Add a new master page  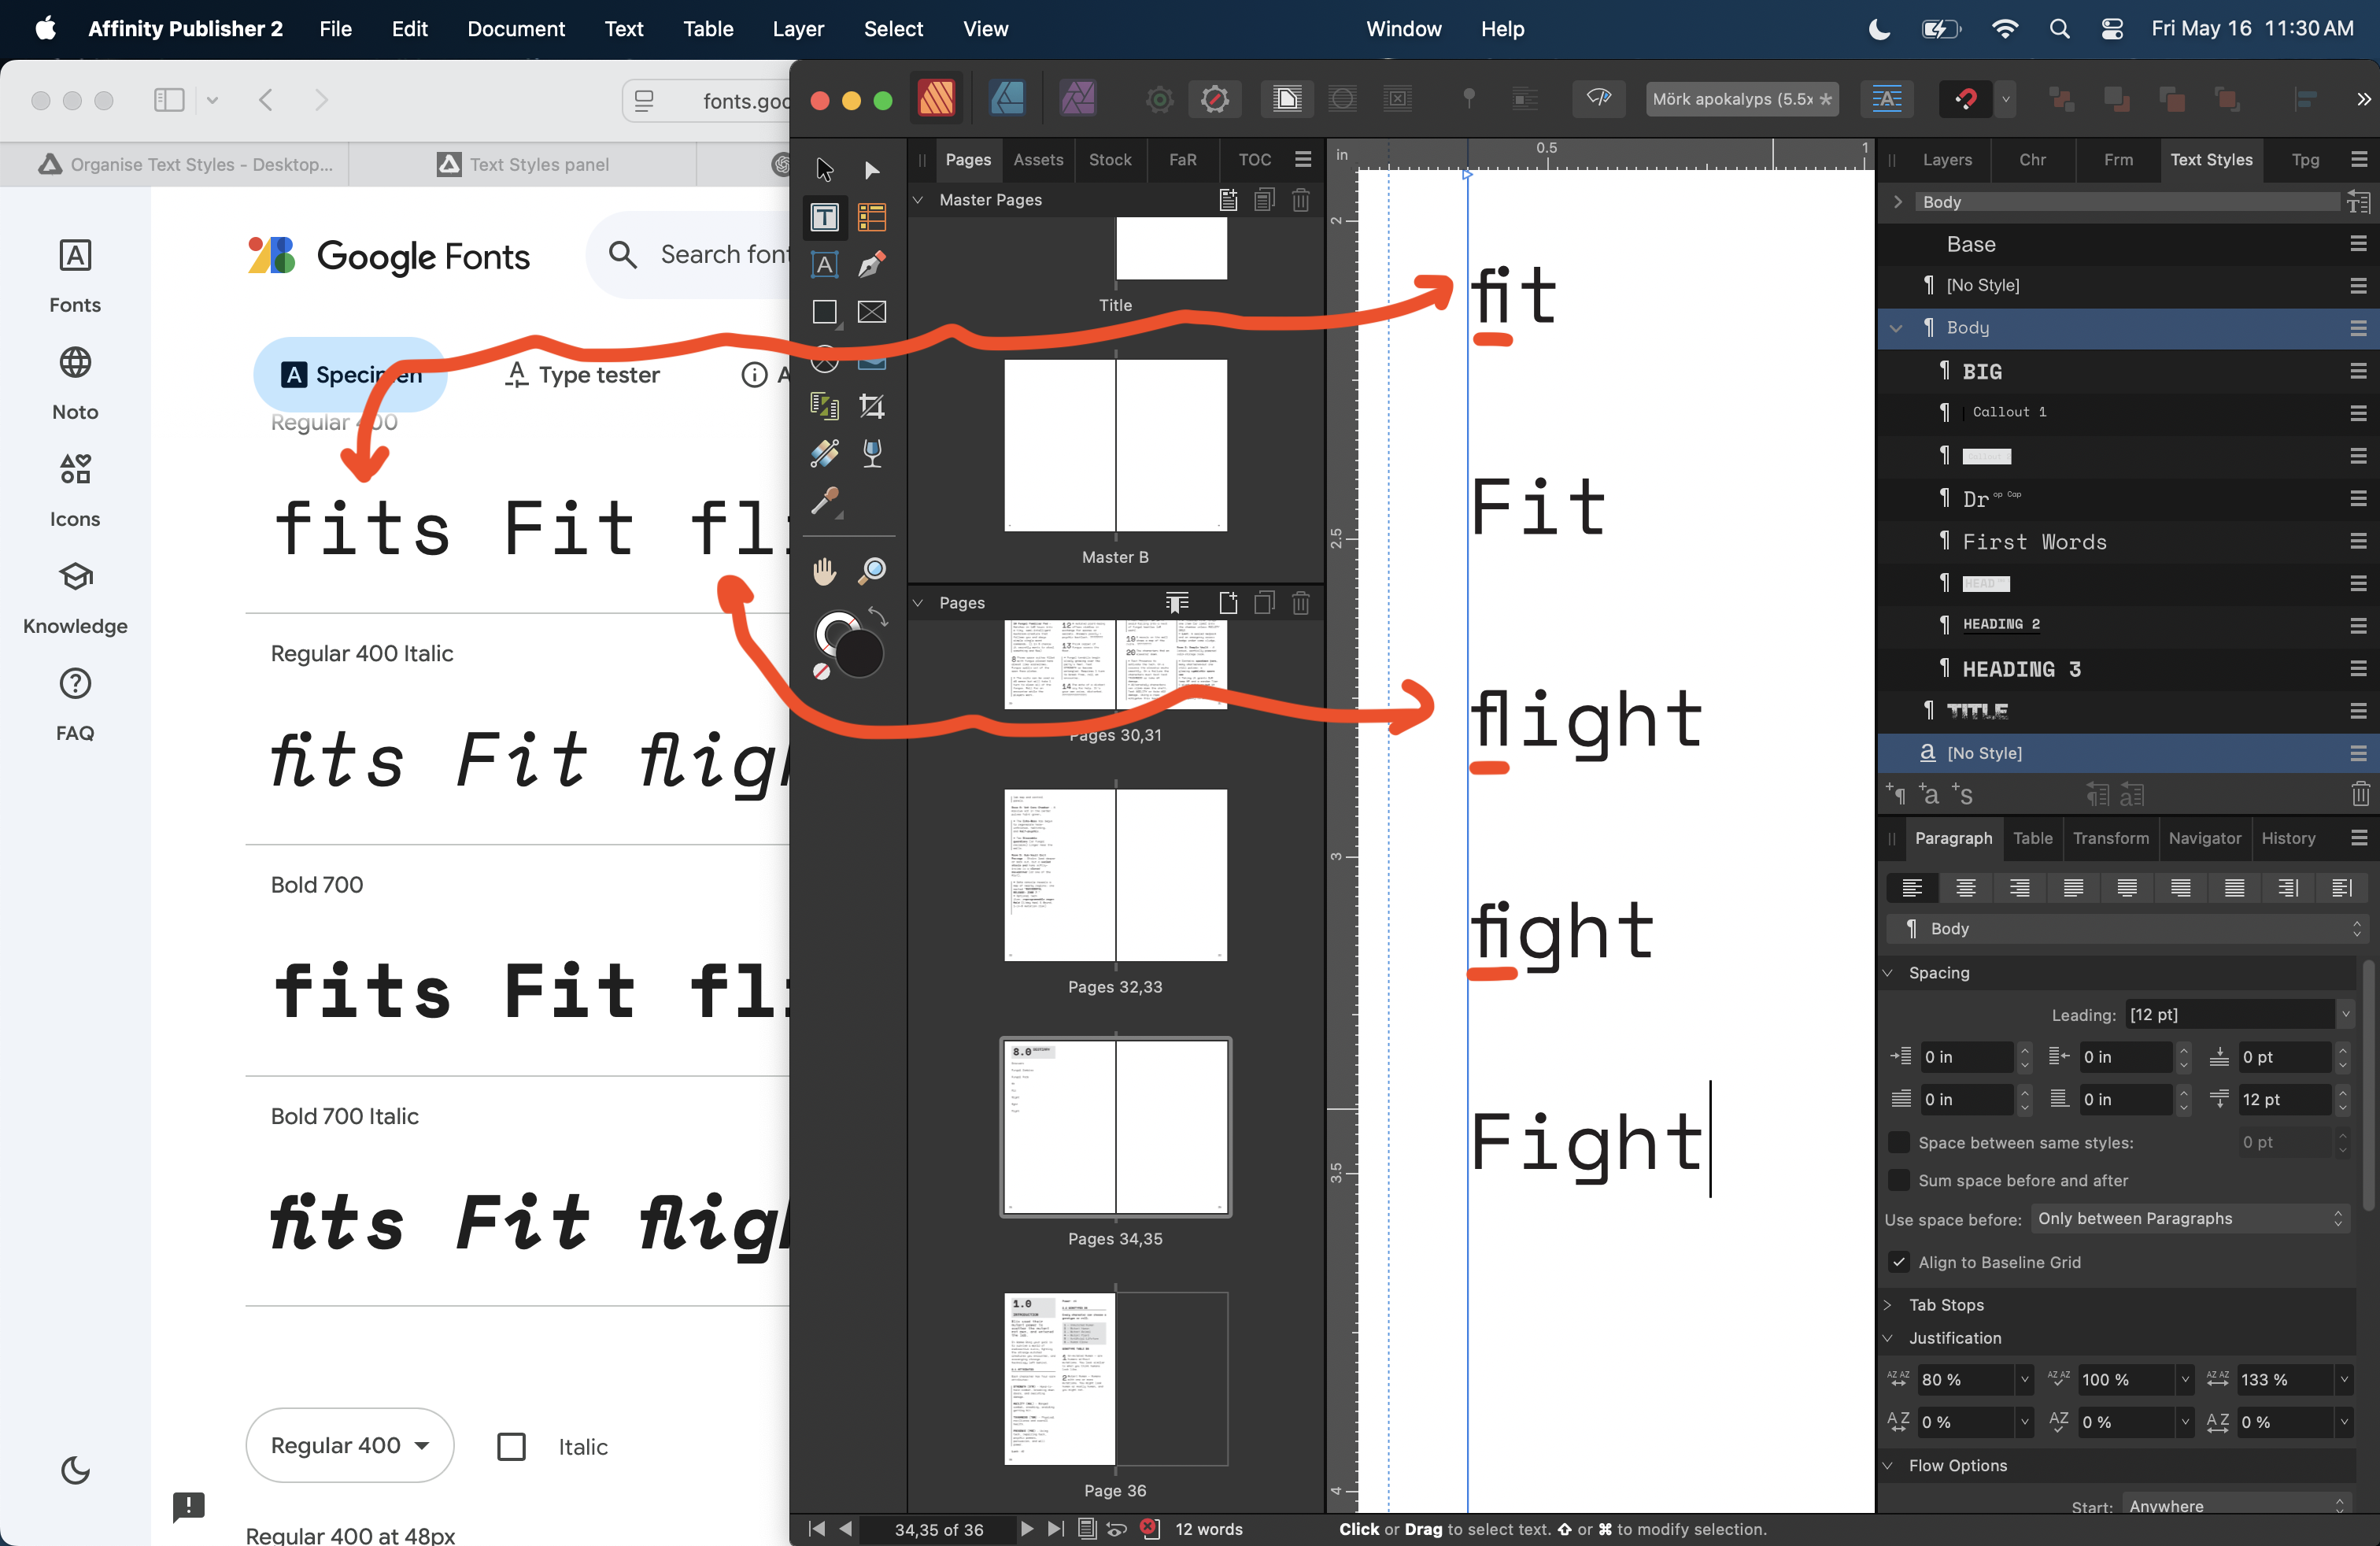point(1229,200)
